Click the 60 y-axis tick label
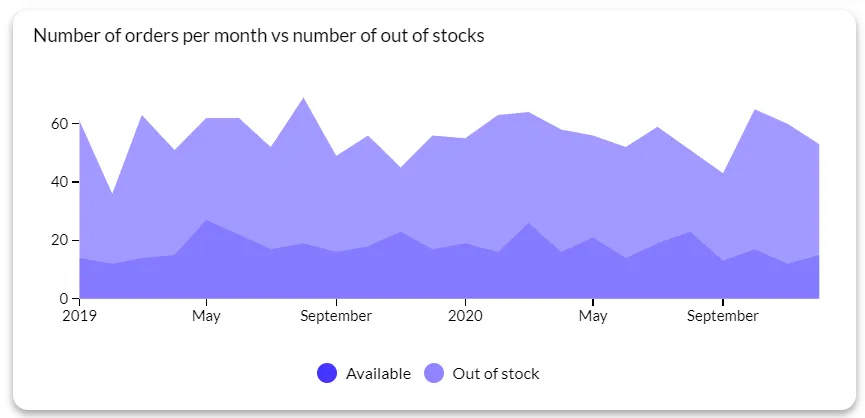865x418 pixels. coord(60,124)
